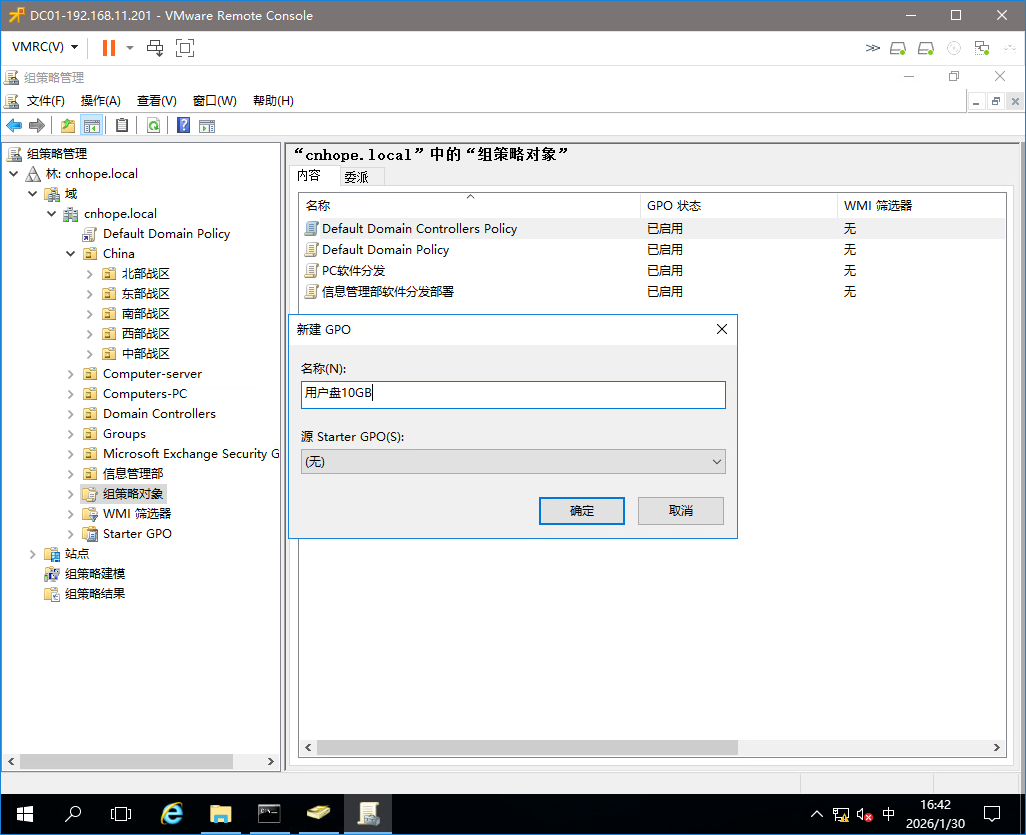
Task: Click the Up one level folder icon
Action: [x=68, y=126]
